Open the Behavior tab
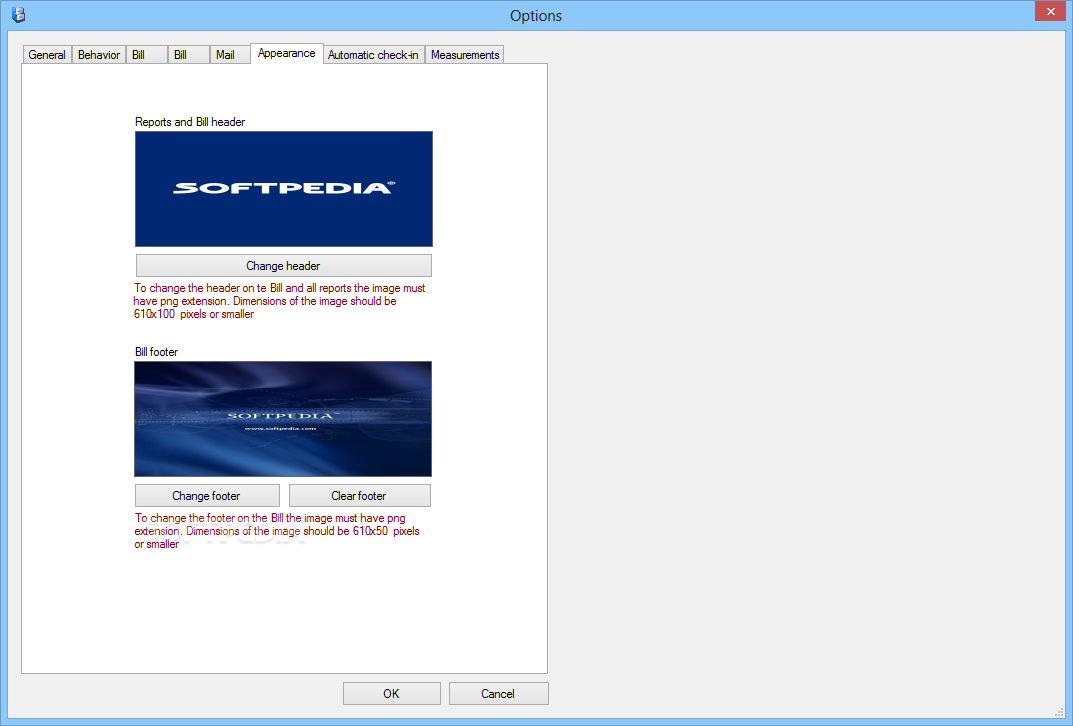The height and width of the screenshot is (726, 1073). [99, 55]
